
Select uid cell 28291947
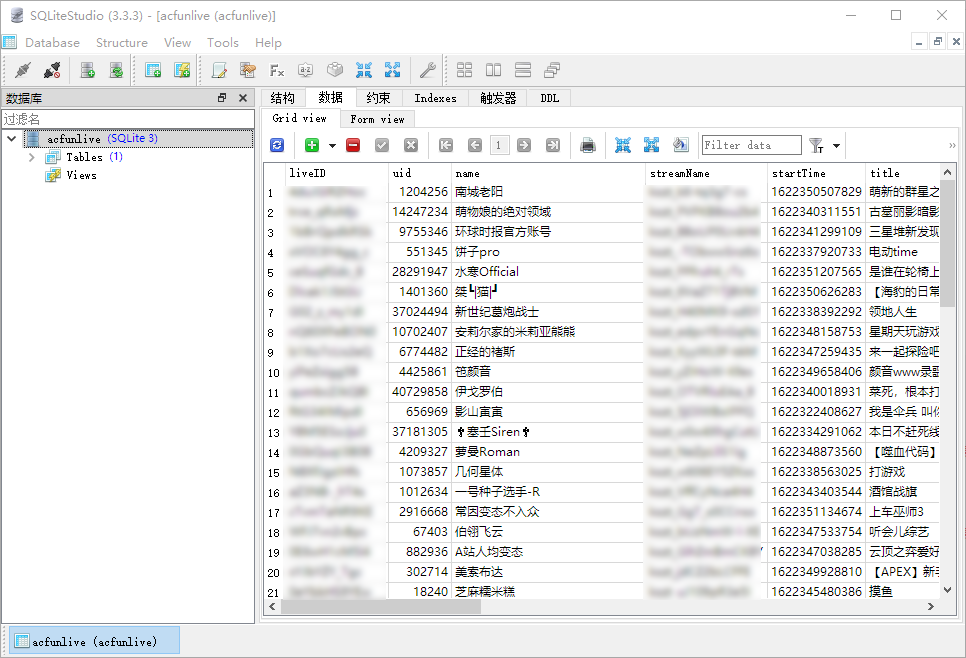(x=419, y=272)
